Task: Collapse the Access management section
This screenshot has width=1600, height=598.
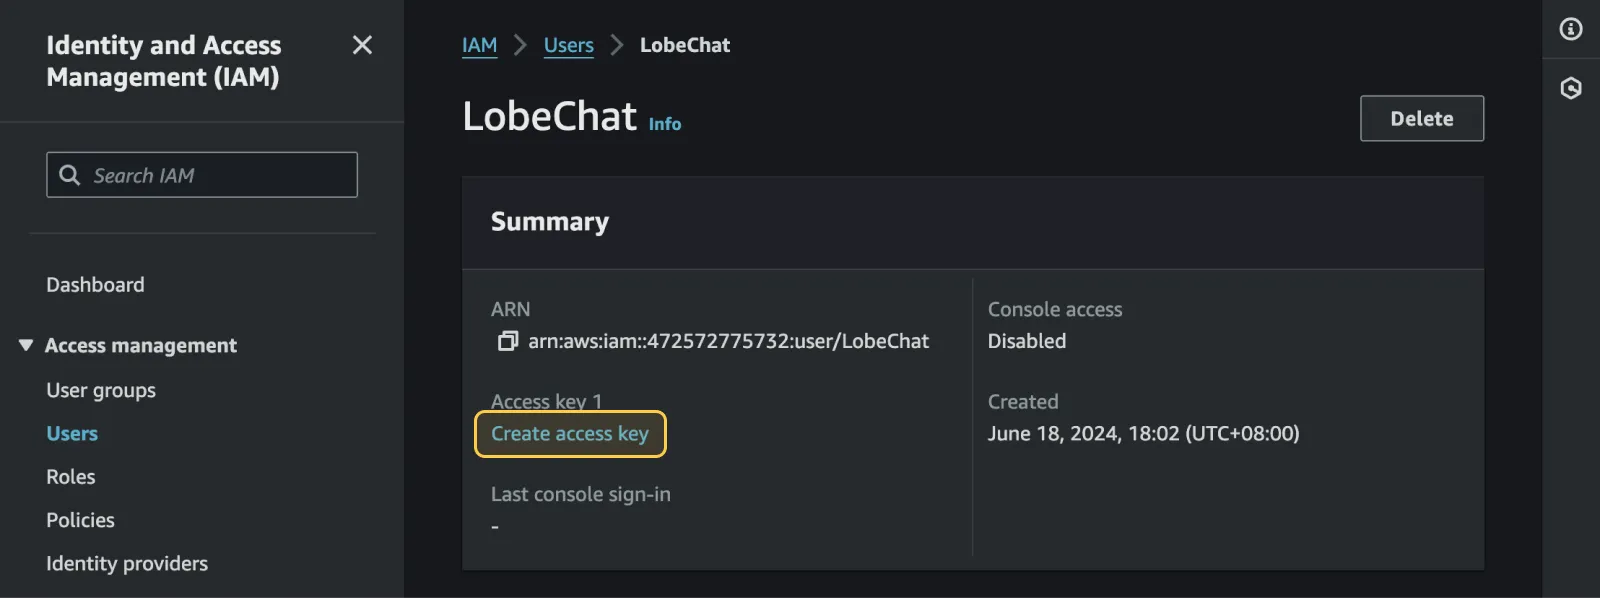Action: 25,345
